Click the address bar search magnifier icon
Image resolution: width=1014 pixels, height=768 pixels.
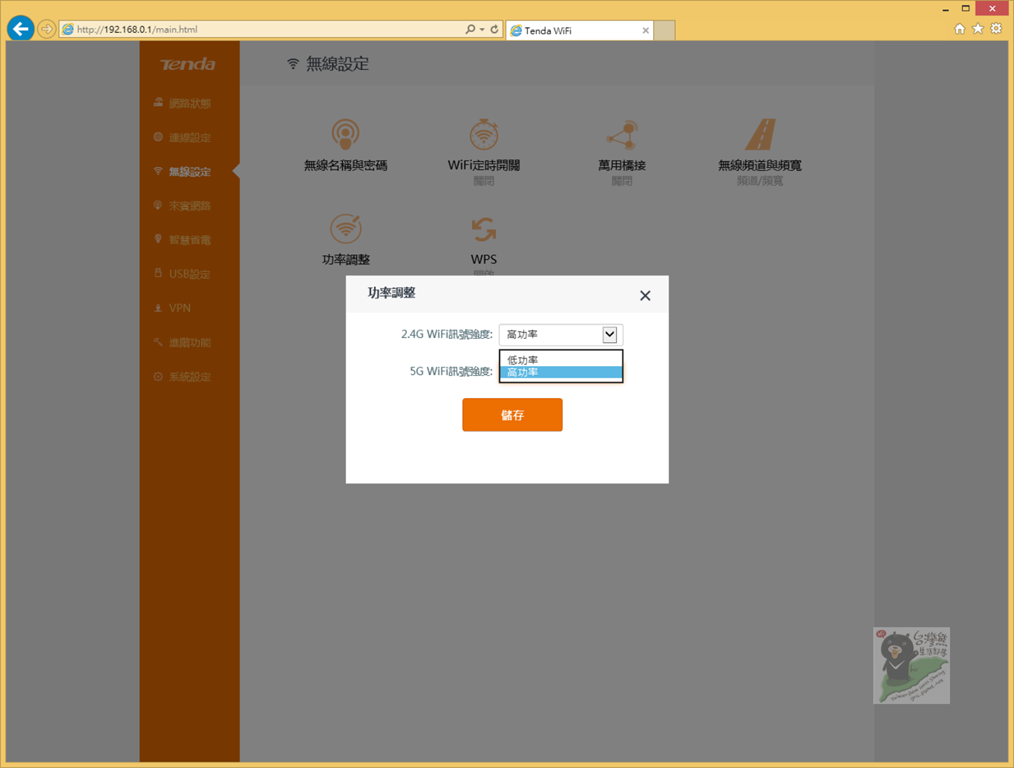[x=470, y=29]
